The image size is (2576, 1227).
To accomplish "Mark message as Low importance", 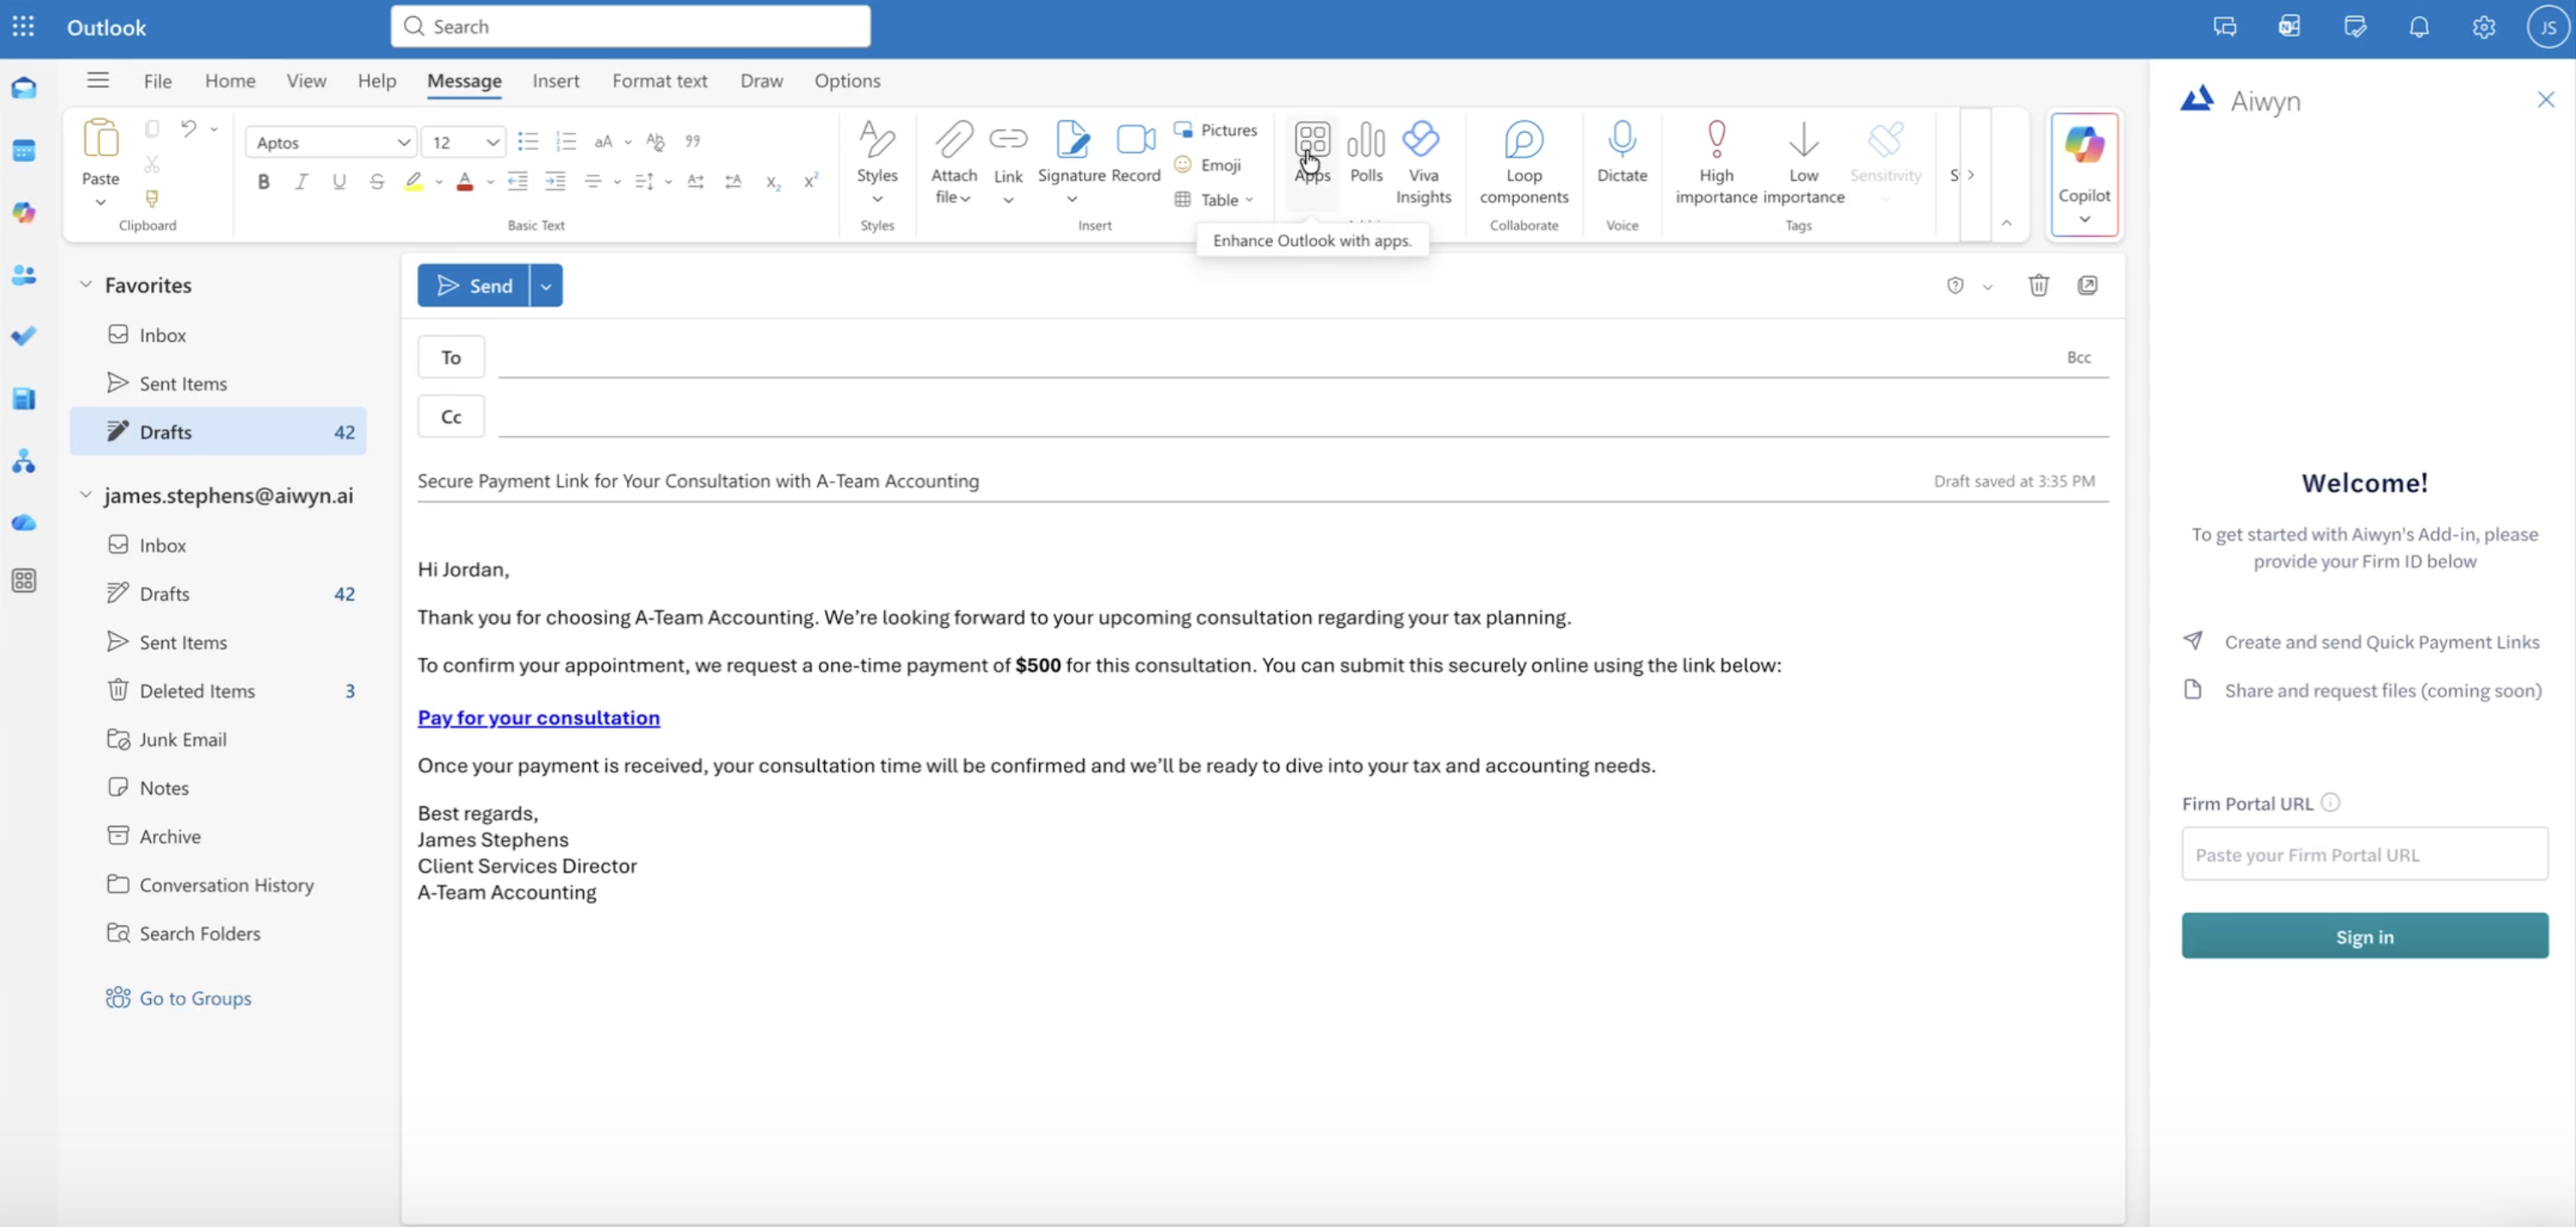I will coord(1803,162).
